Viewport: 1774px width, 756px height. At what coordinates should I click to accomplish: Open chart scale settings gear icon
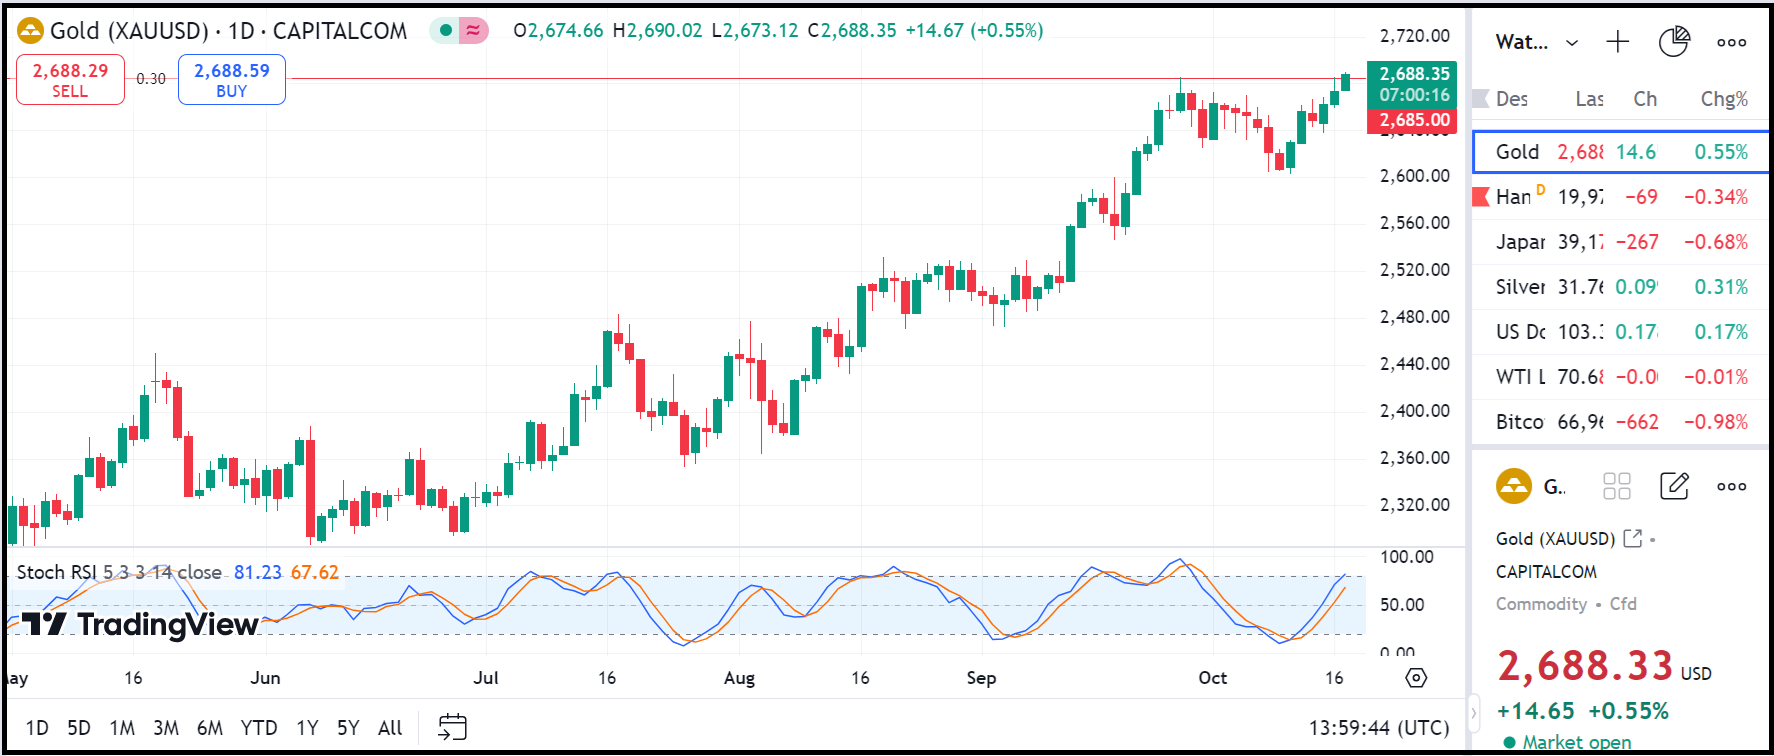1416,678
